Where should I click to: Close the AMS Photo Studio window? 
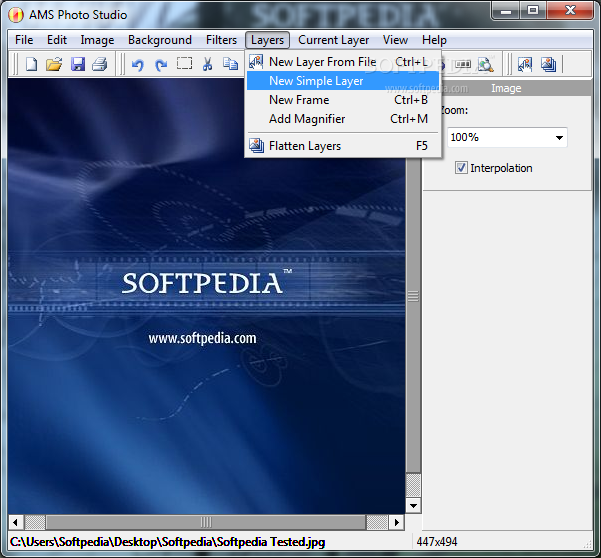(x=570, y=11)
